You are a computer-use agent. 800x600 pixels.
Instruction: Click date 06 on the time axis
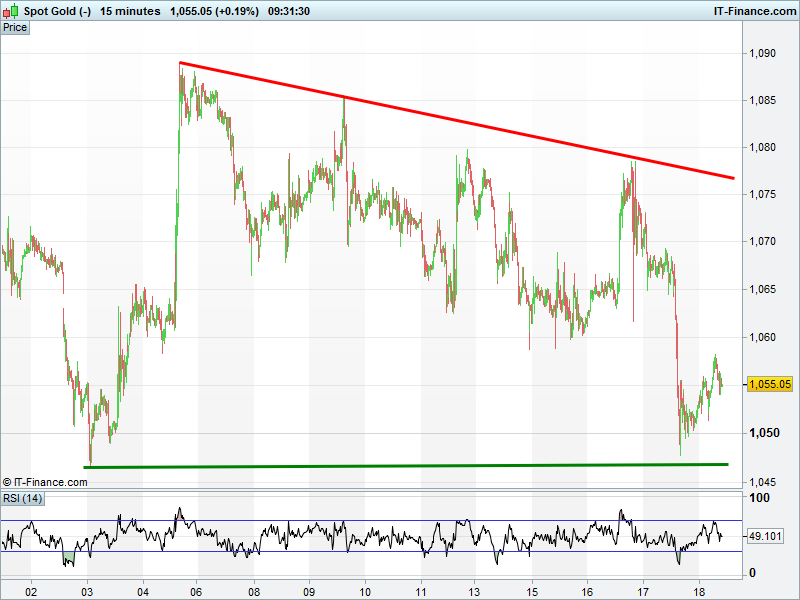[197, 591]
